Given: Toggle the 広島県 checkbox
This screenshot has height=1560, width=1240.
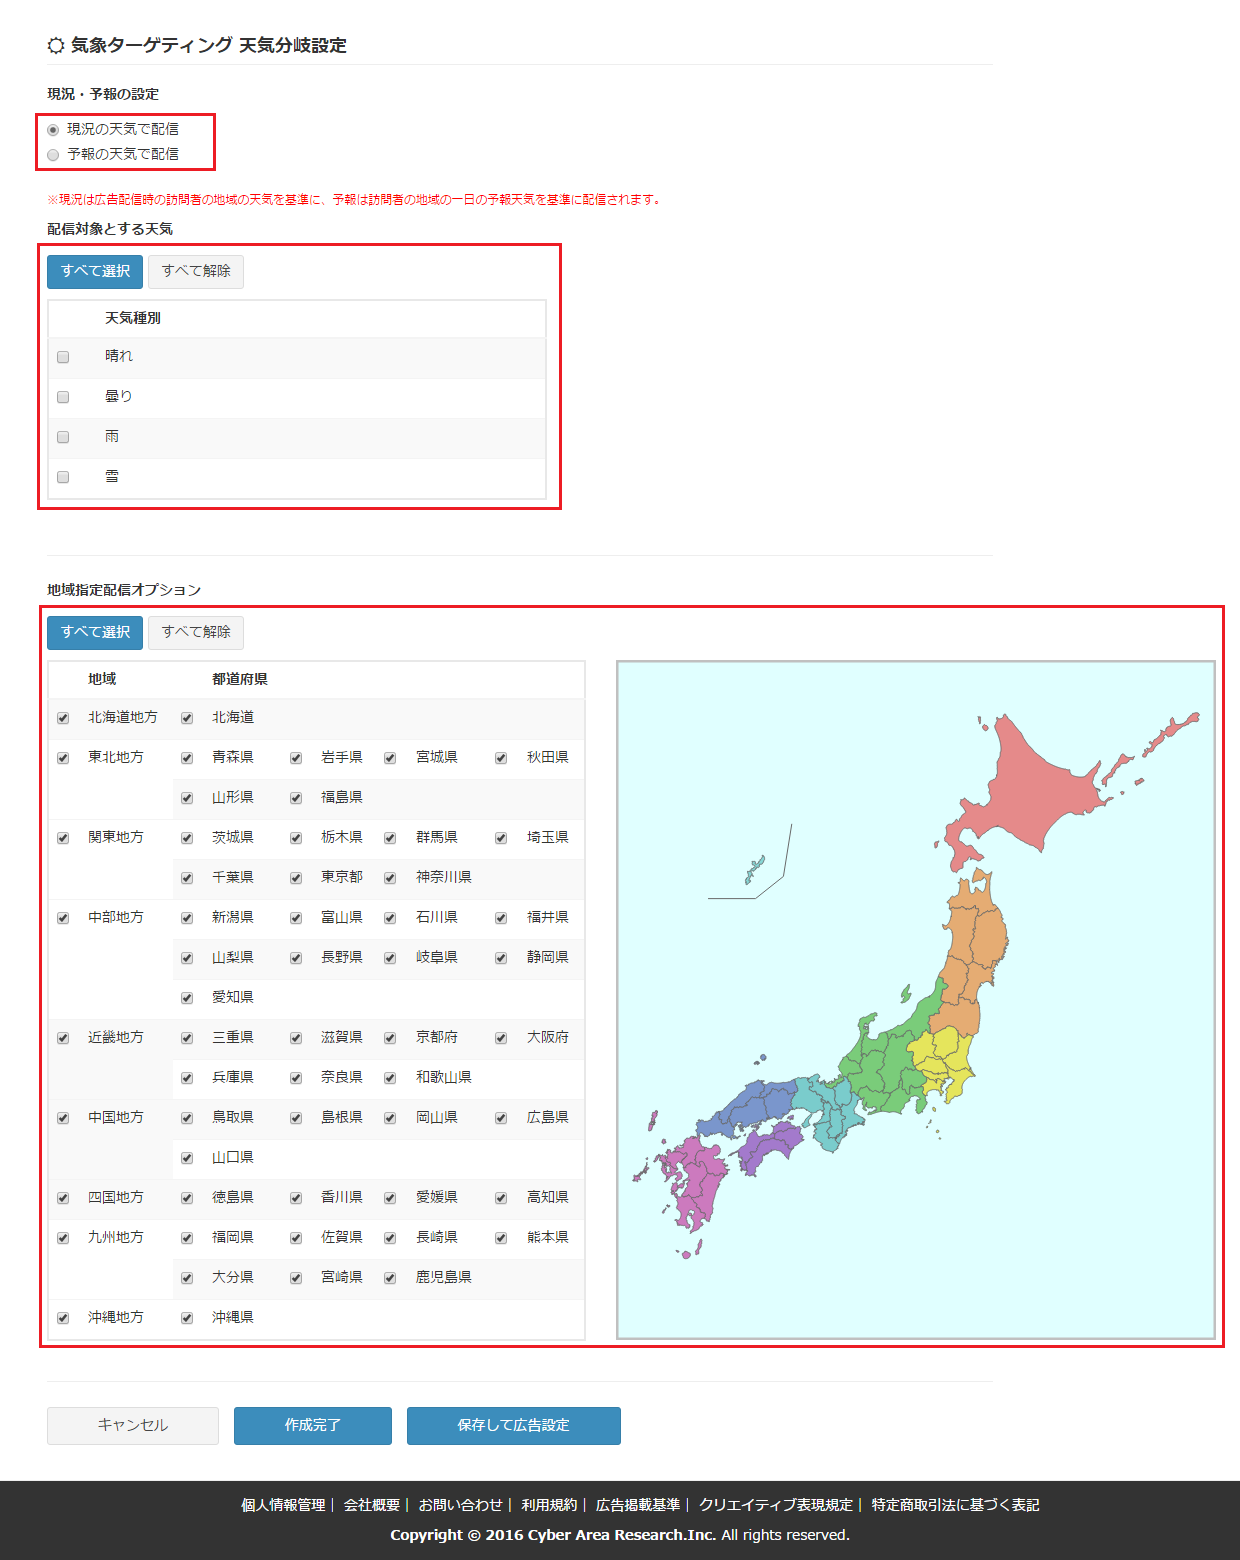Looking at the screenshot, I should click(x=501, y=1118).
